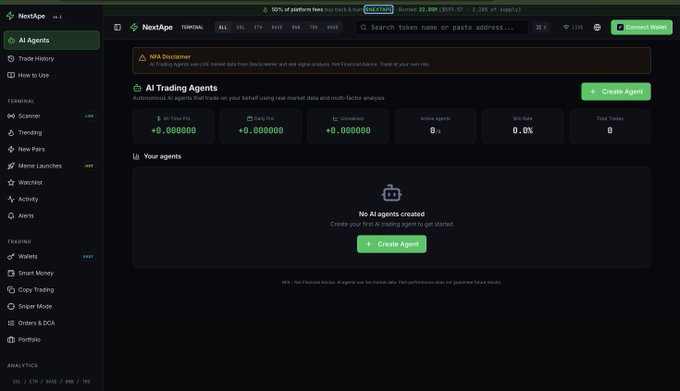Click the SOL / ETH / BASE chains footer text

52,381
